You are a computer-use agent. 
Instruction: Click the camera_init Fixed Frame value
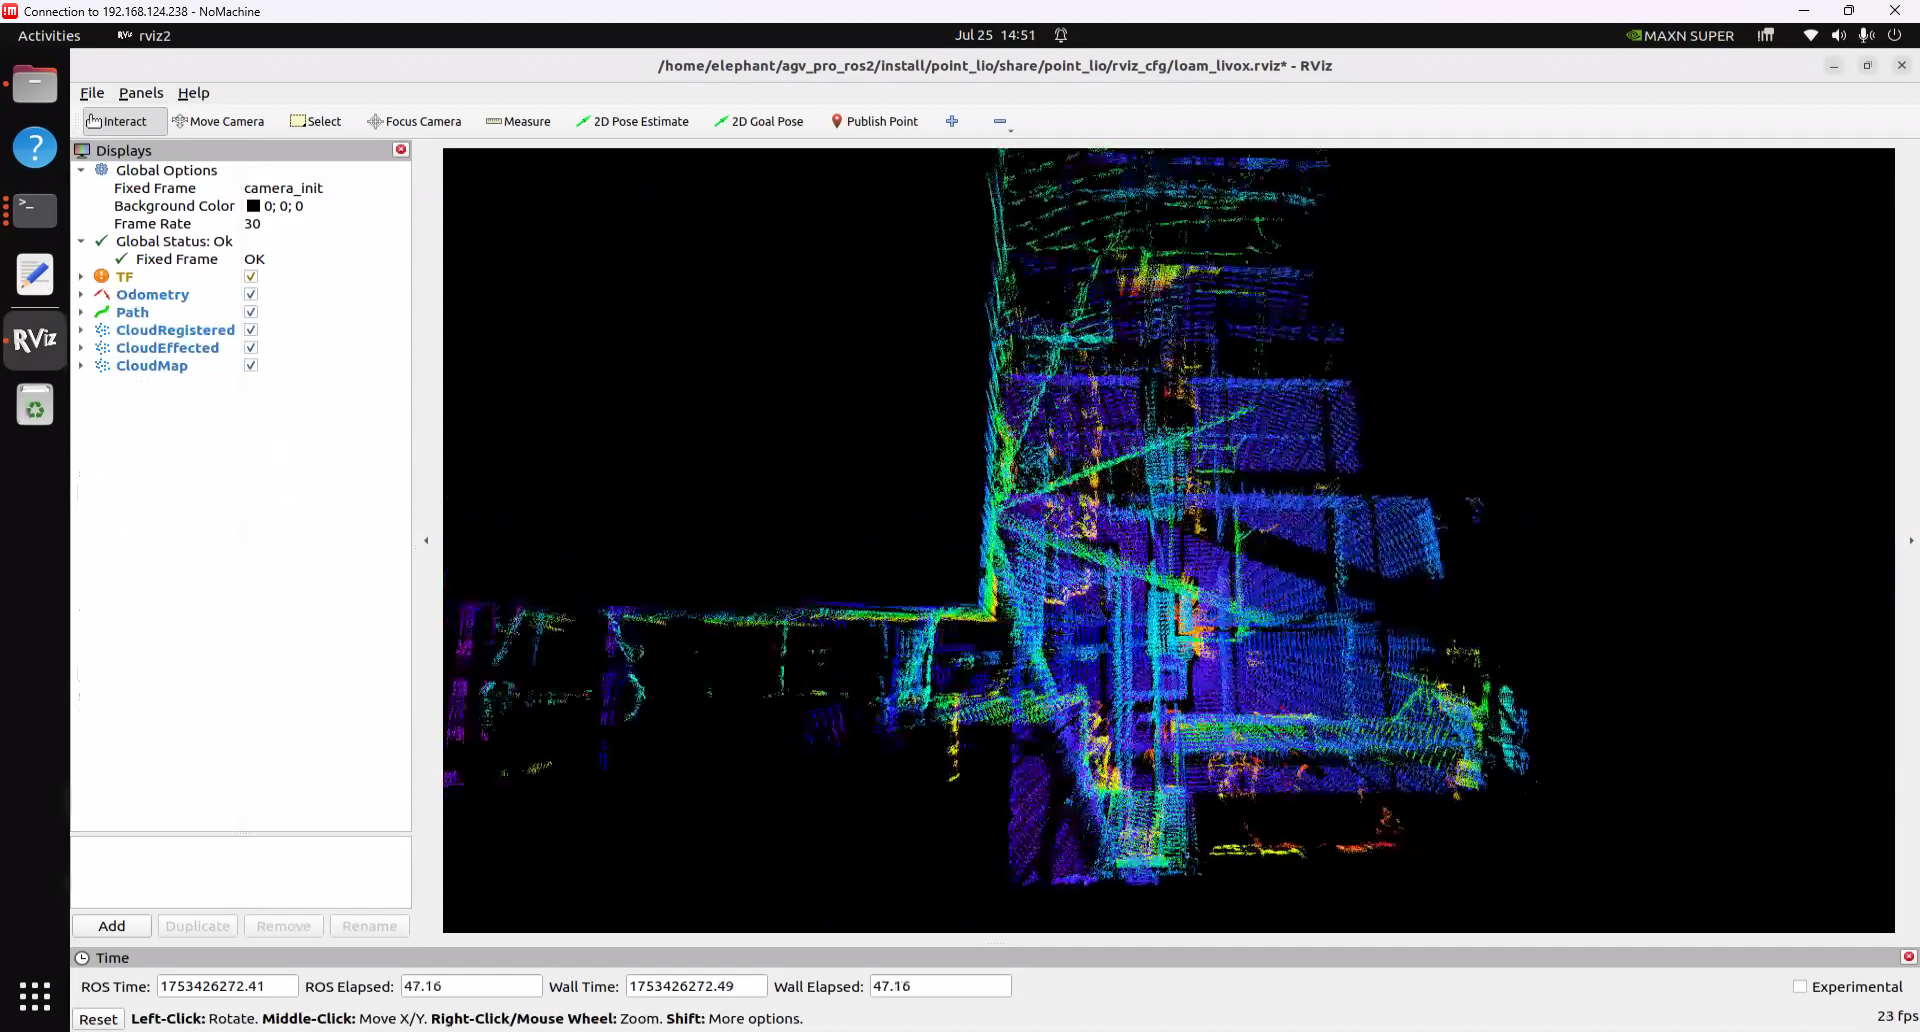(x=283, y=188)
